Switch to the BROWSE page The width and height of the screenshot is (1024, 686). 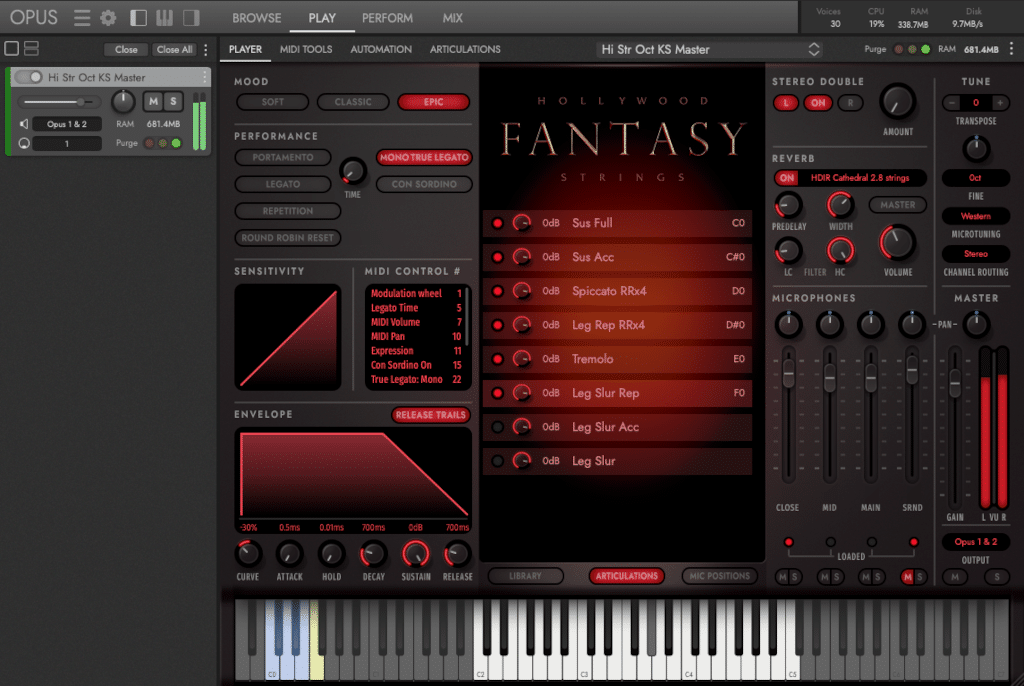click(x=257, y=18)
